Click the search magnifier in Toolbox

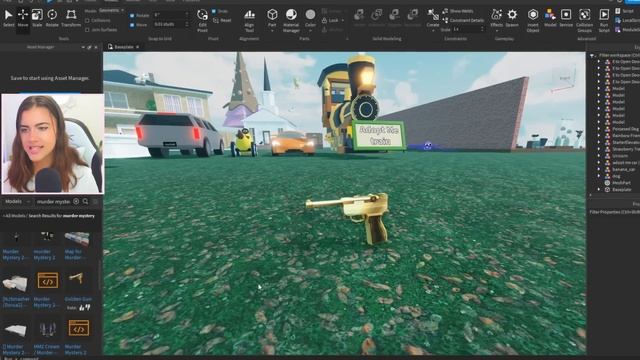click(85, 201)
